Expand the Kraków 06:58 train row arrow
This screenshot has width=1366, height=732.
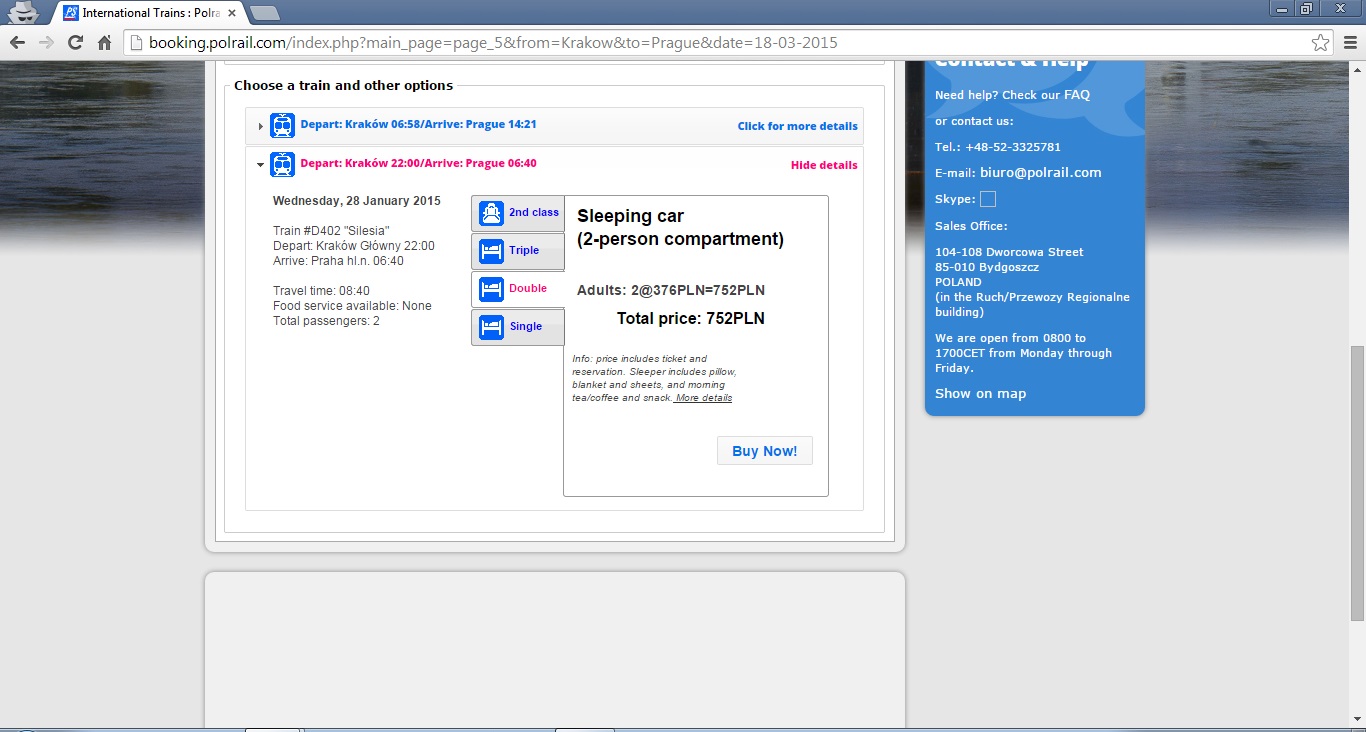point(260,126)
